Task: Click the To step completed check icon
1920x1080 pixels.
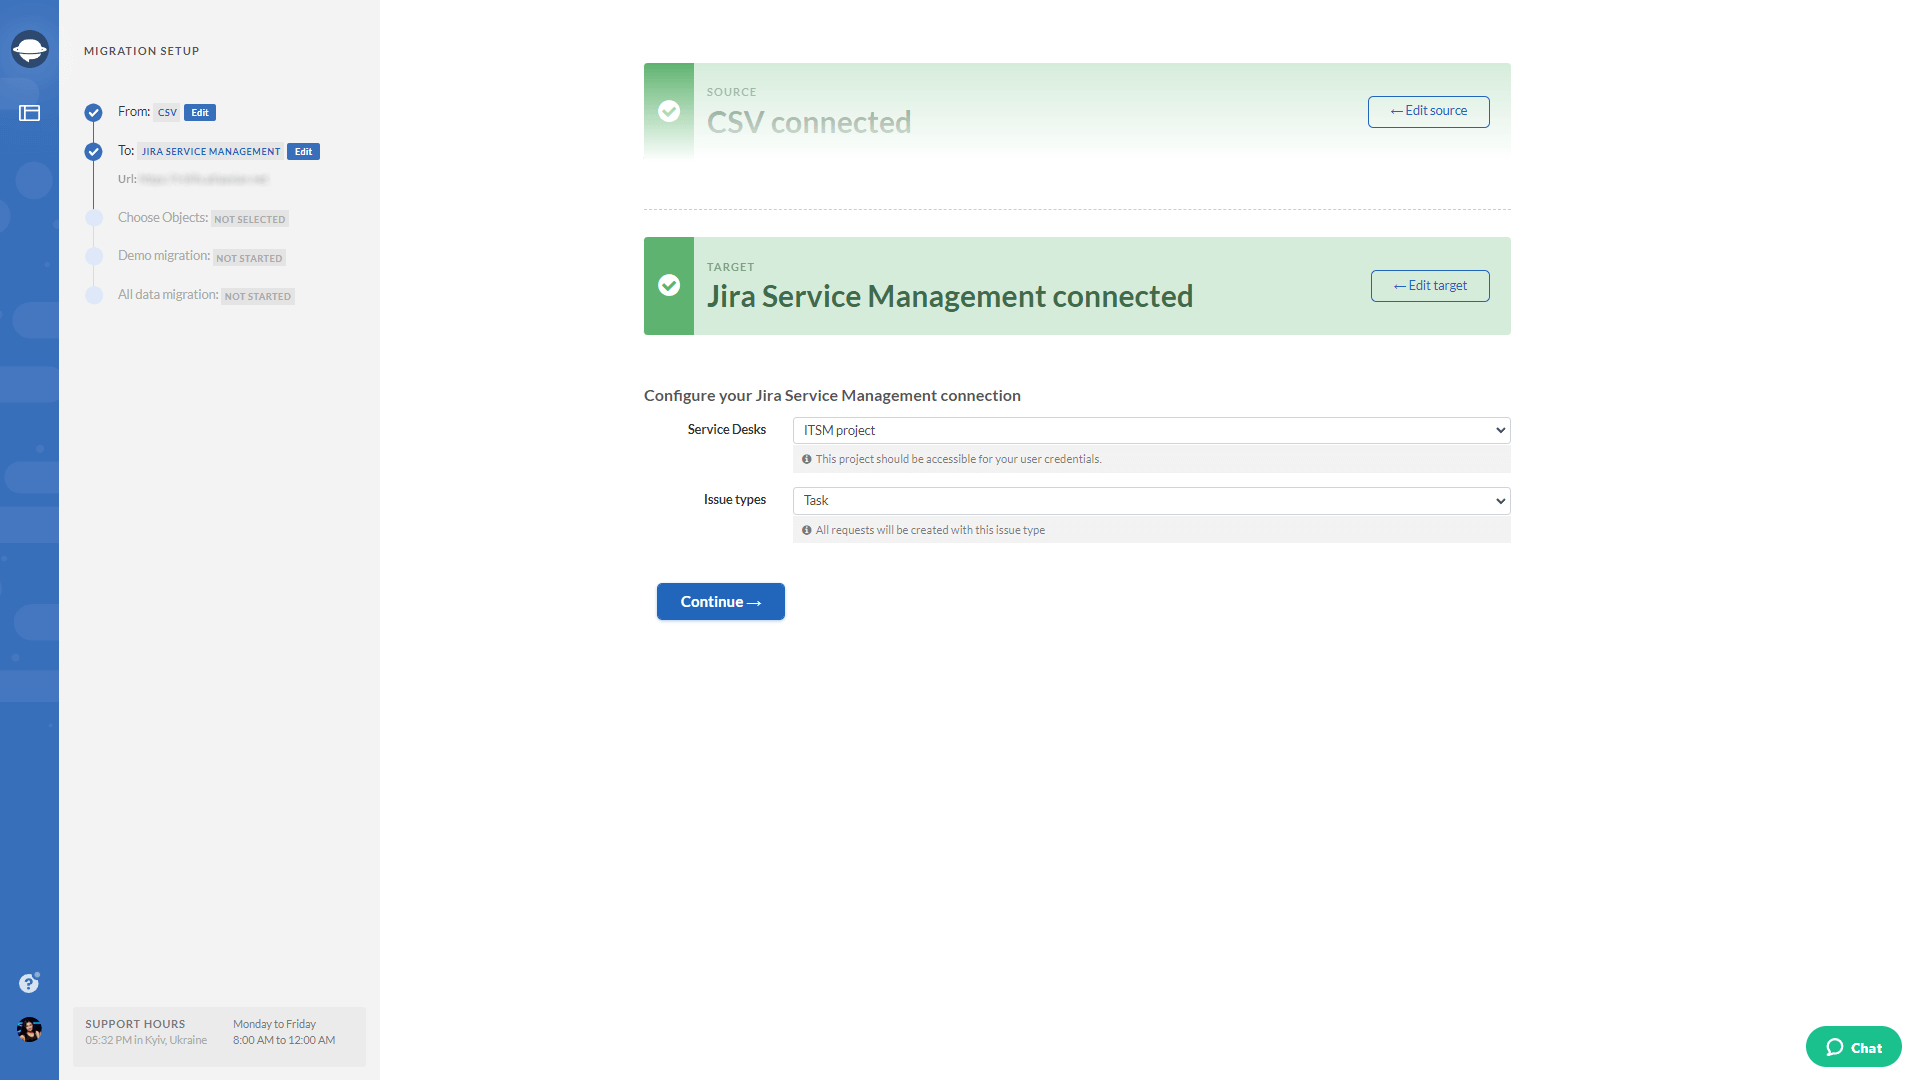Action: [x=93, y=152]
